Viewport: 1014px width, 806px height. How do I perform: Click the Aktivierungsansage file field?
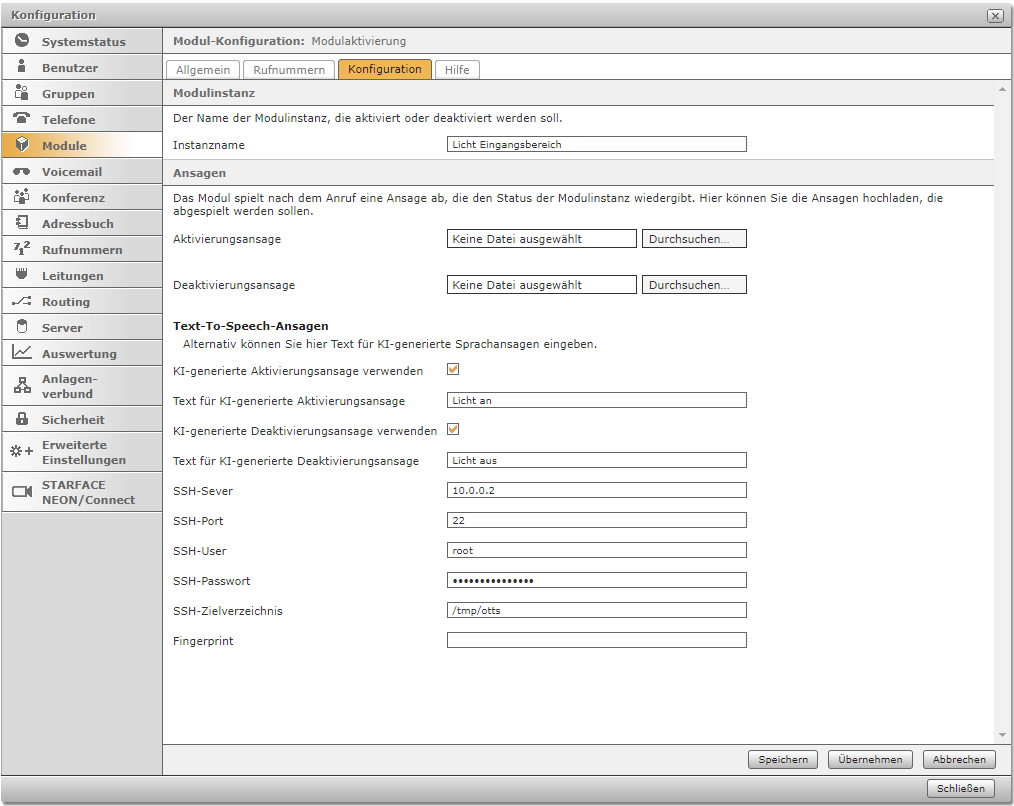point(541,239)
